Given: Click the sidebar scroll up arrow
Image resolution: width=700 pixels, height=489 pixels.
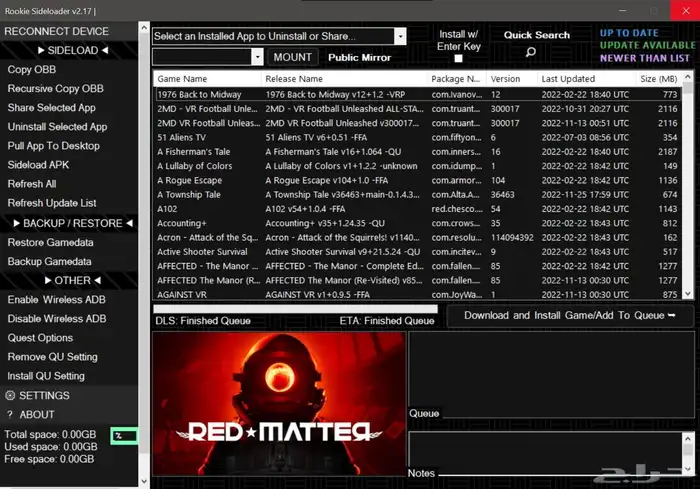Looking at the screenshot, I should pyautogui.click(x=144, y=28).
